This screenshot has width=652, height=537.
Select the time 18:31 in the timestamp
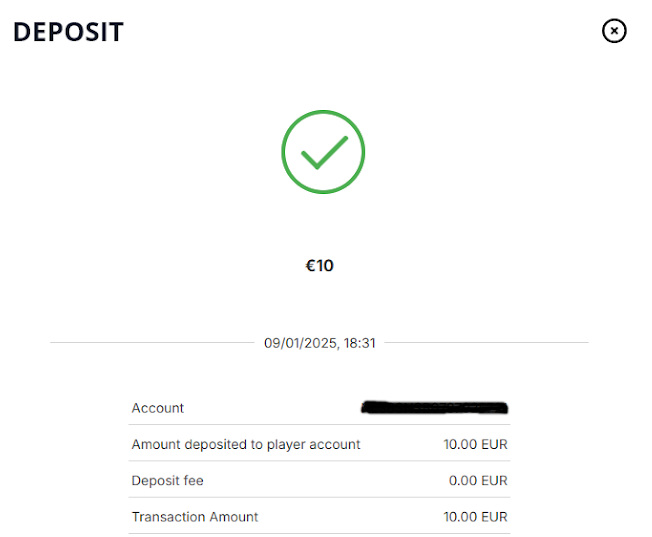coord(359,342)
